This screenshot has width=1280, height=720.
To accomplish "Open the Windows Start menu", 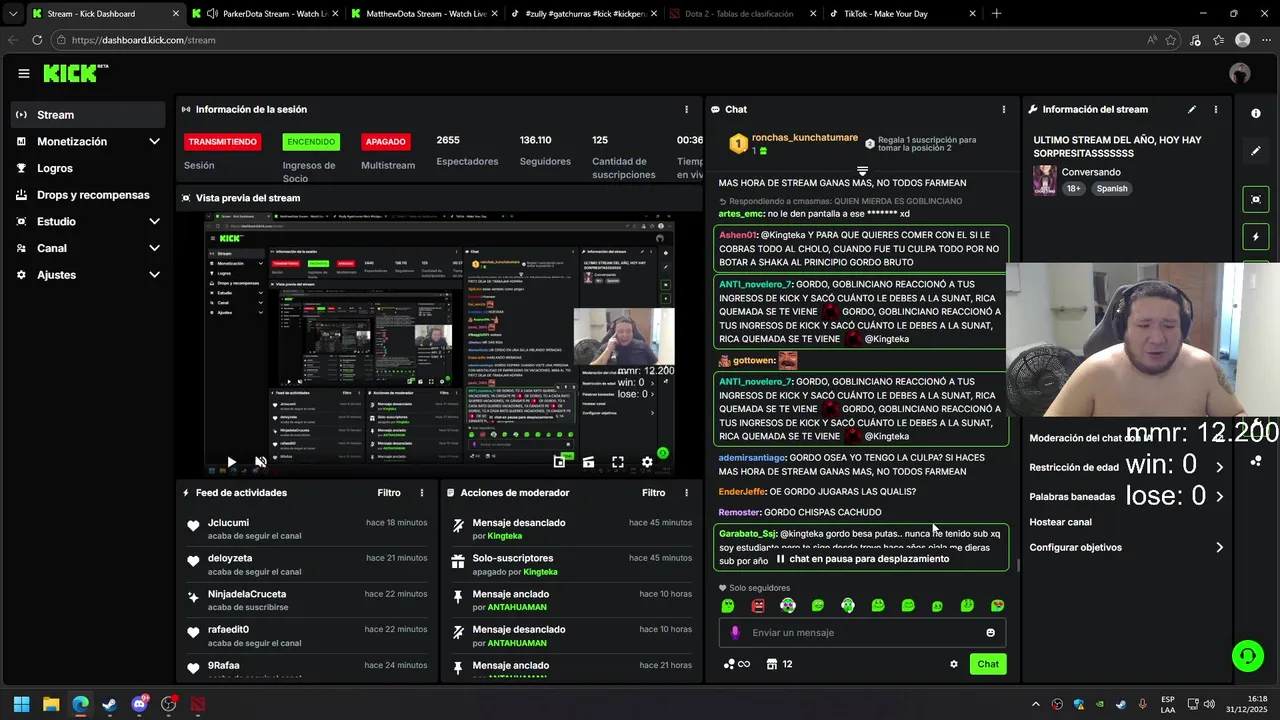I will (x=21, y=705).
